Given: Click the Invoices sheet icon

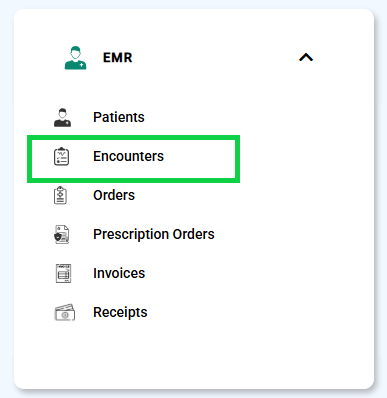Looking at the screenshot, I should pyautogui.click(x=63, y=273).
